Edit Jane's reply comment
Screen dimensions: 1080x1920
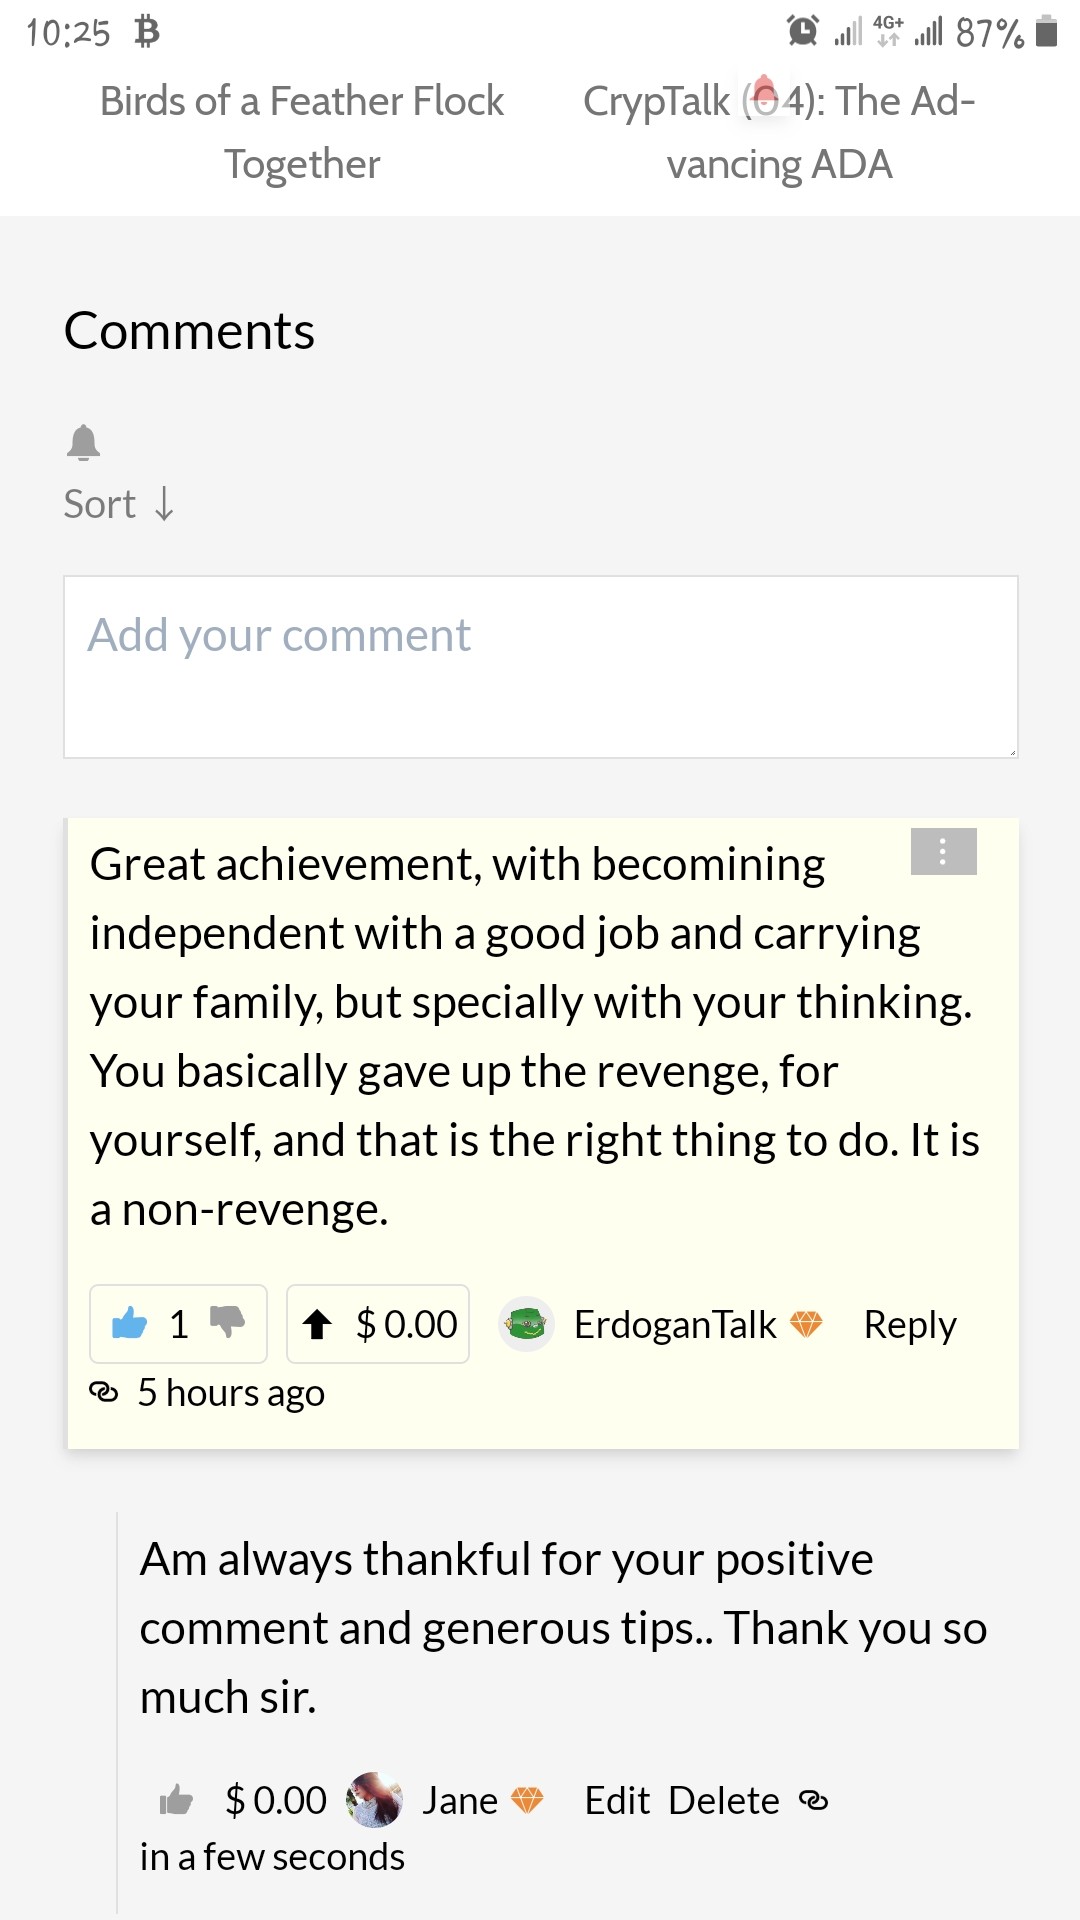tap(617, 1801)
